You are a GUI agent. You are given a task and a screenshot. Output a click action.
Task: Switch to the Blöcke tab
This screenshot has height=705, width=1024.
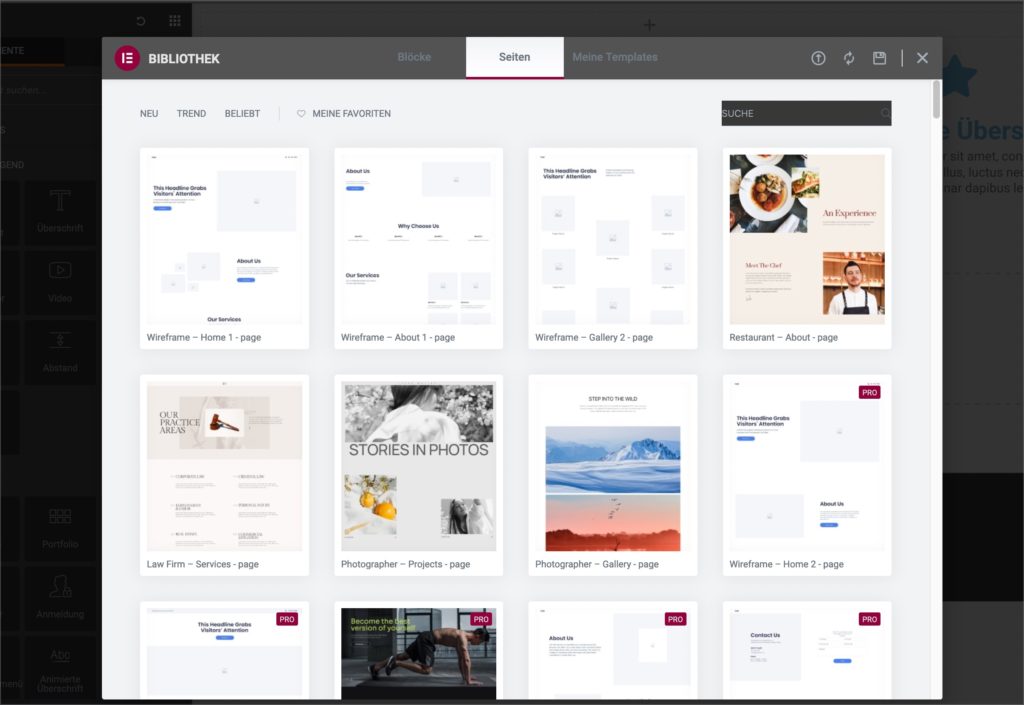pos(414,57)
